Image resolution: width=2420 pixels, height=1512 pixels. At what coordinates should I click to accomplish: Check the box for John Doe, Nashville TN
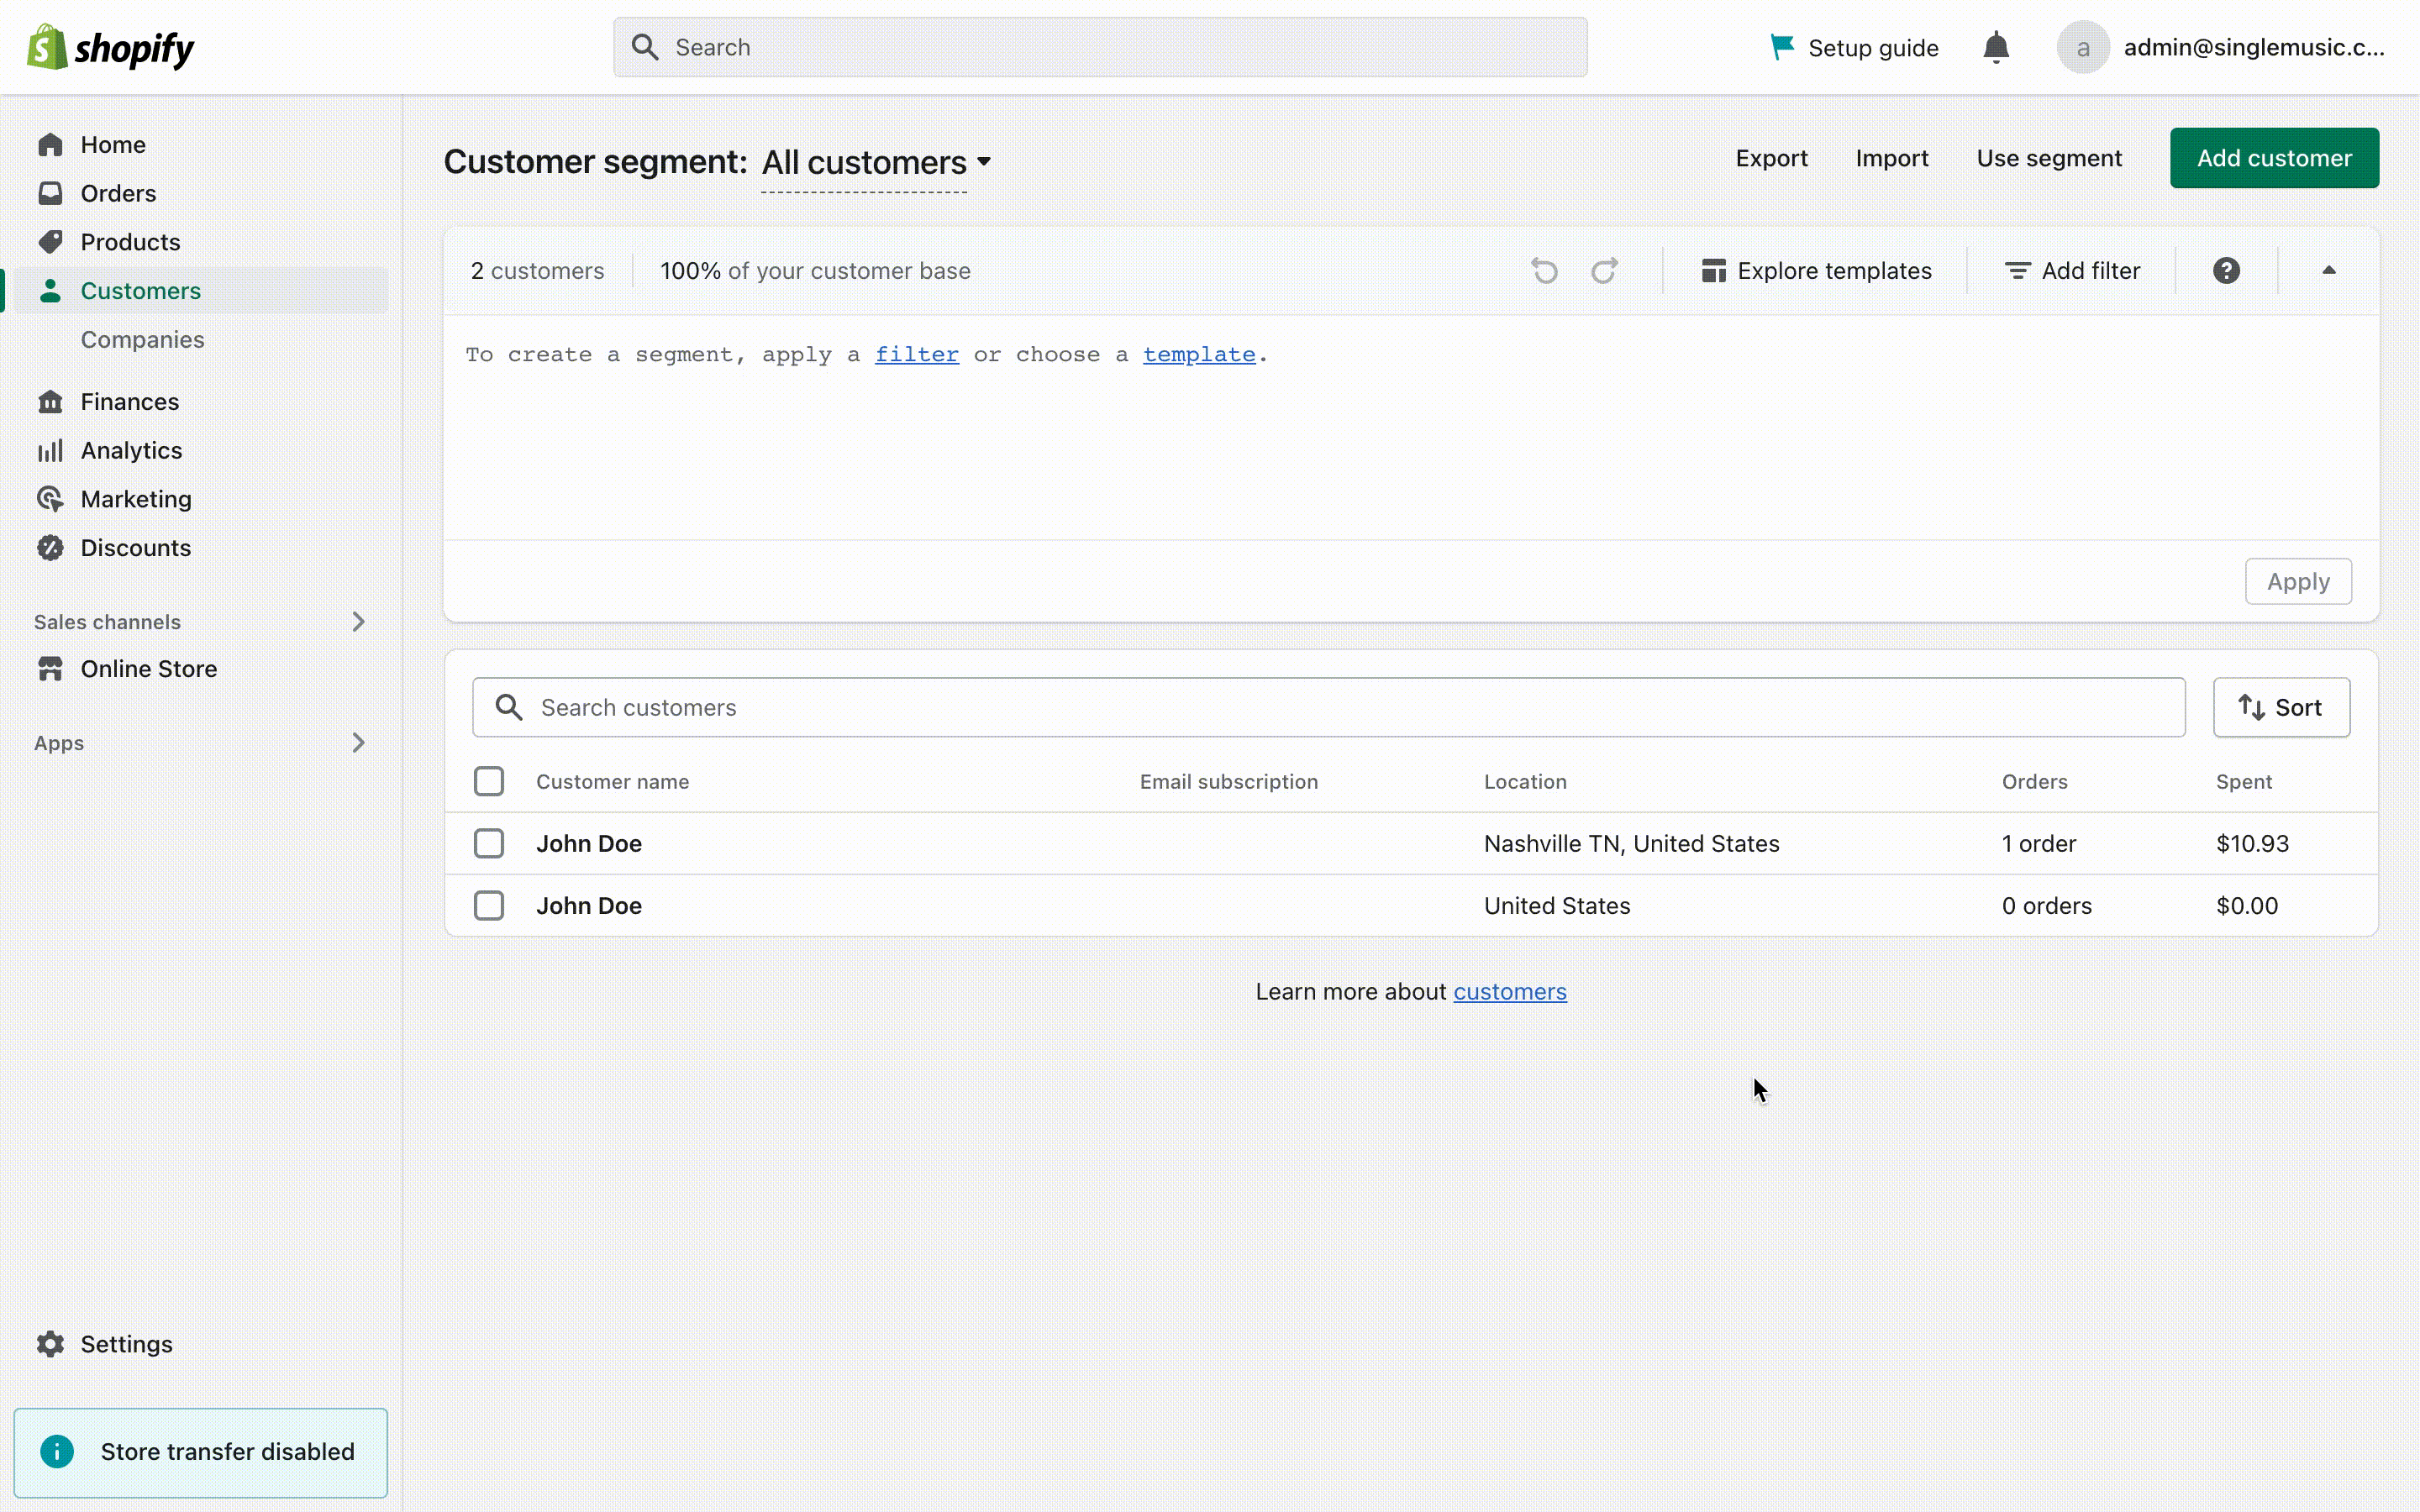489,843
